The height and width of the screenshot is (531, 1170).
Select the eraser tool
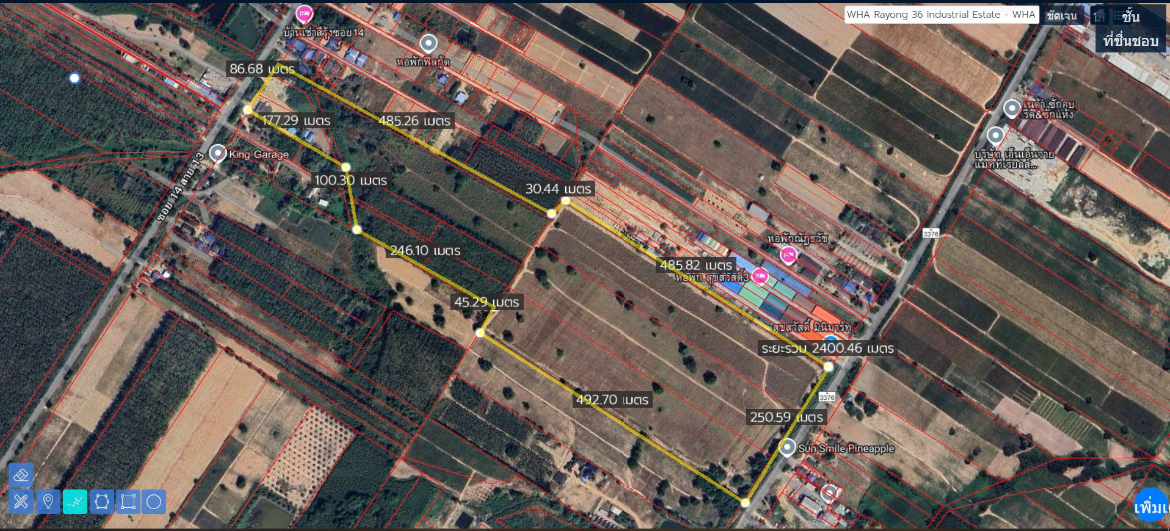[x=21, y=475]
